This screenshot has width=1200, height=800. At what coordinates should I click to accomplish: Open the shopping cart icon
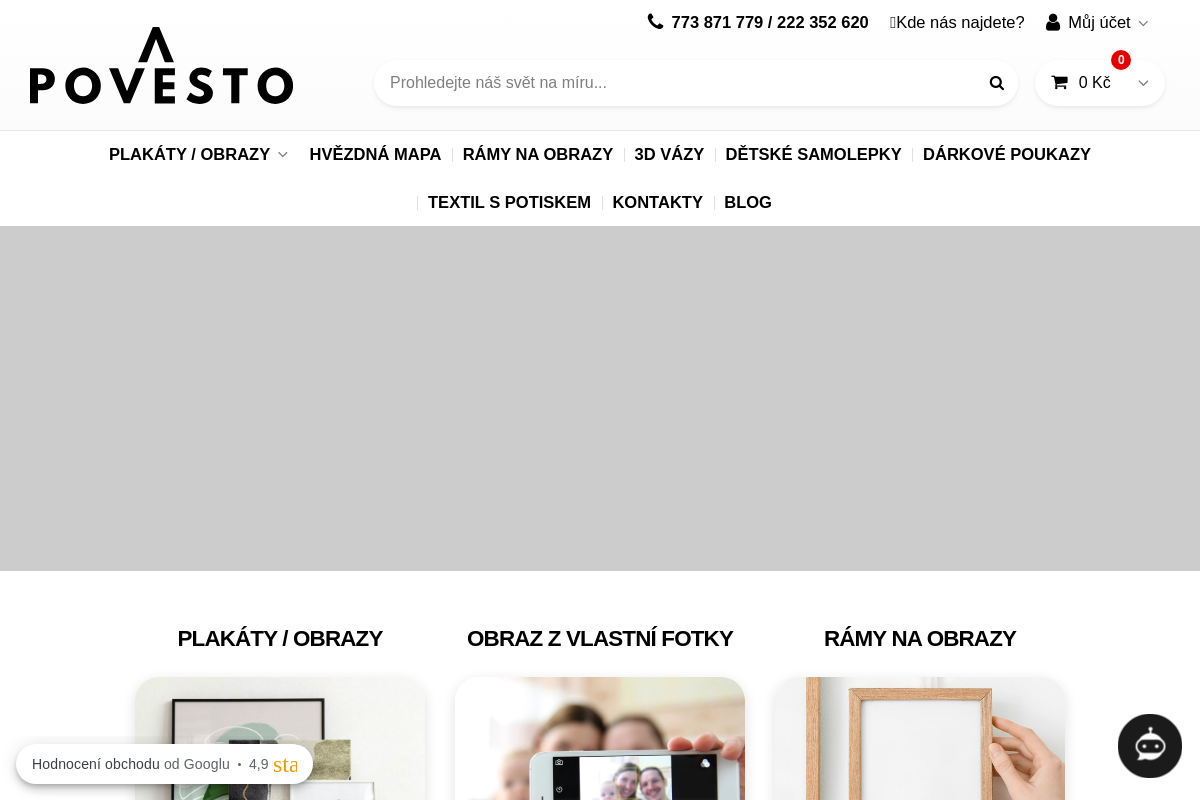point(1060,83)
